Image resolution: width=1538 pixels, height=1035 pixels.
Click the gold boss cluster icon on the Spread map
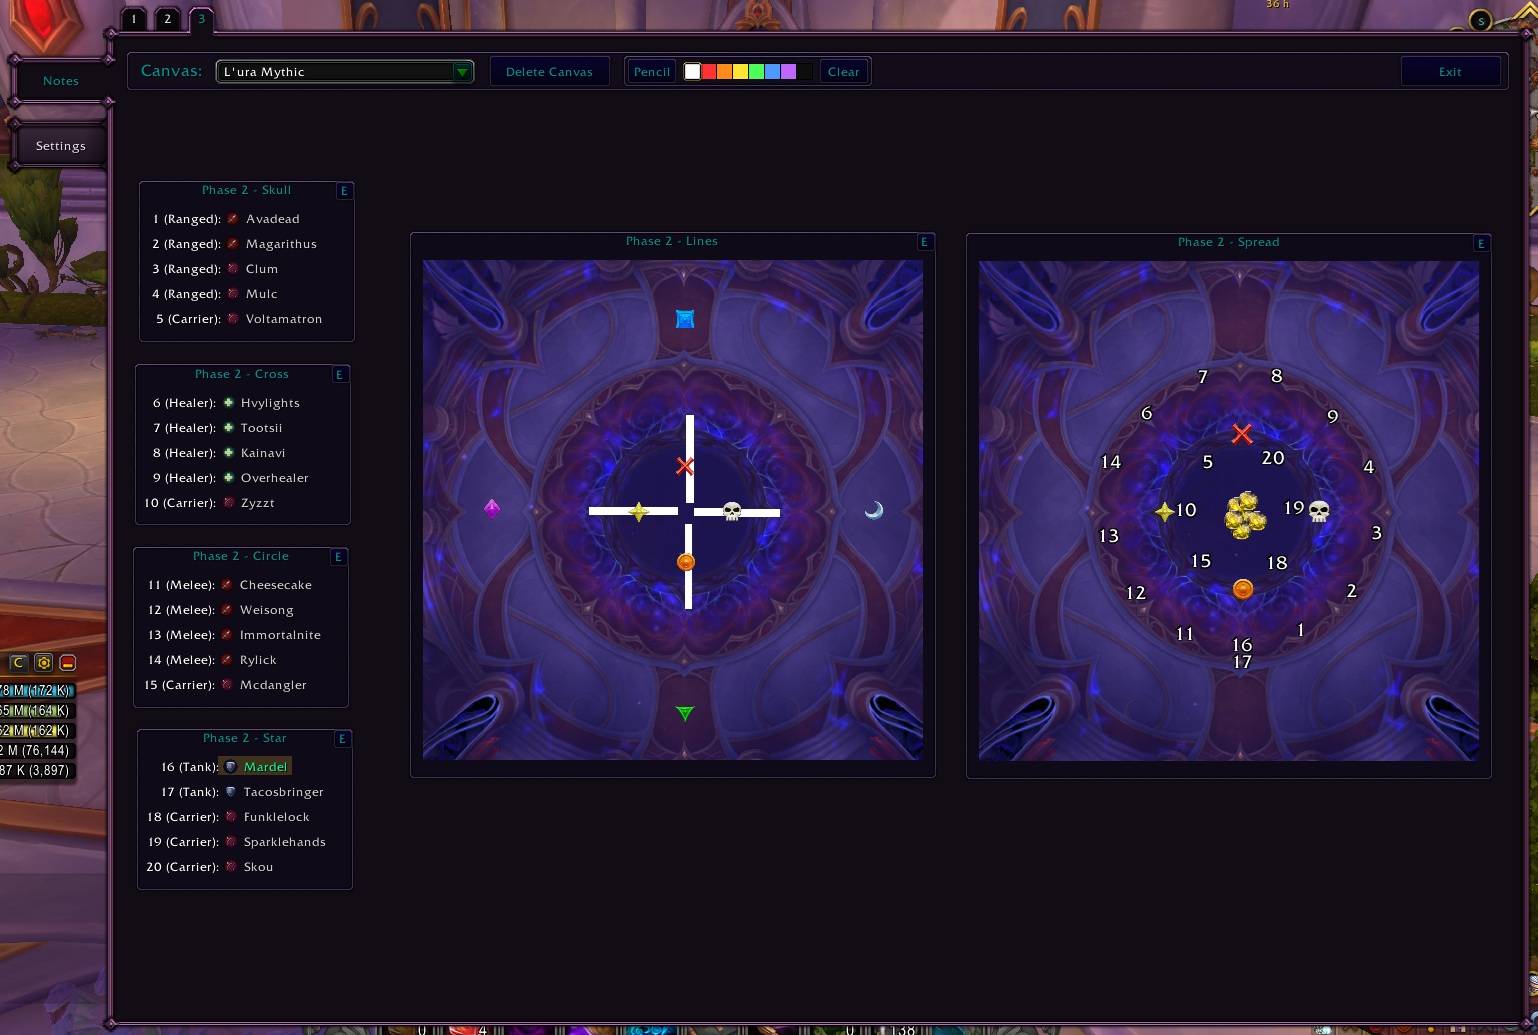tap(1245, 515)
